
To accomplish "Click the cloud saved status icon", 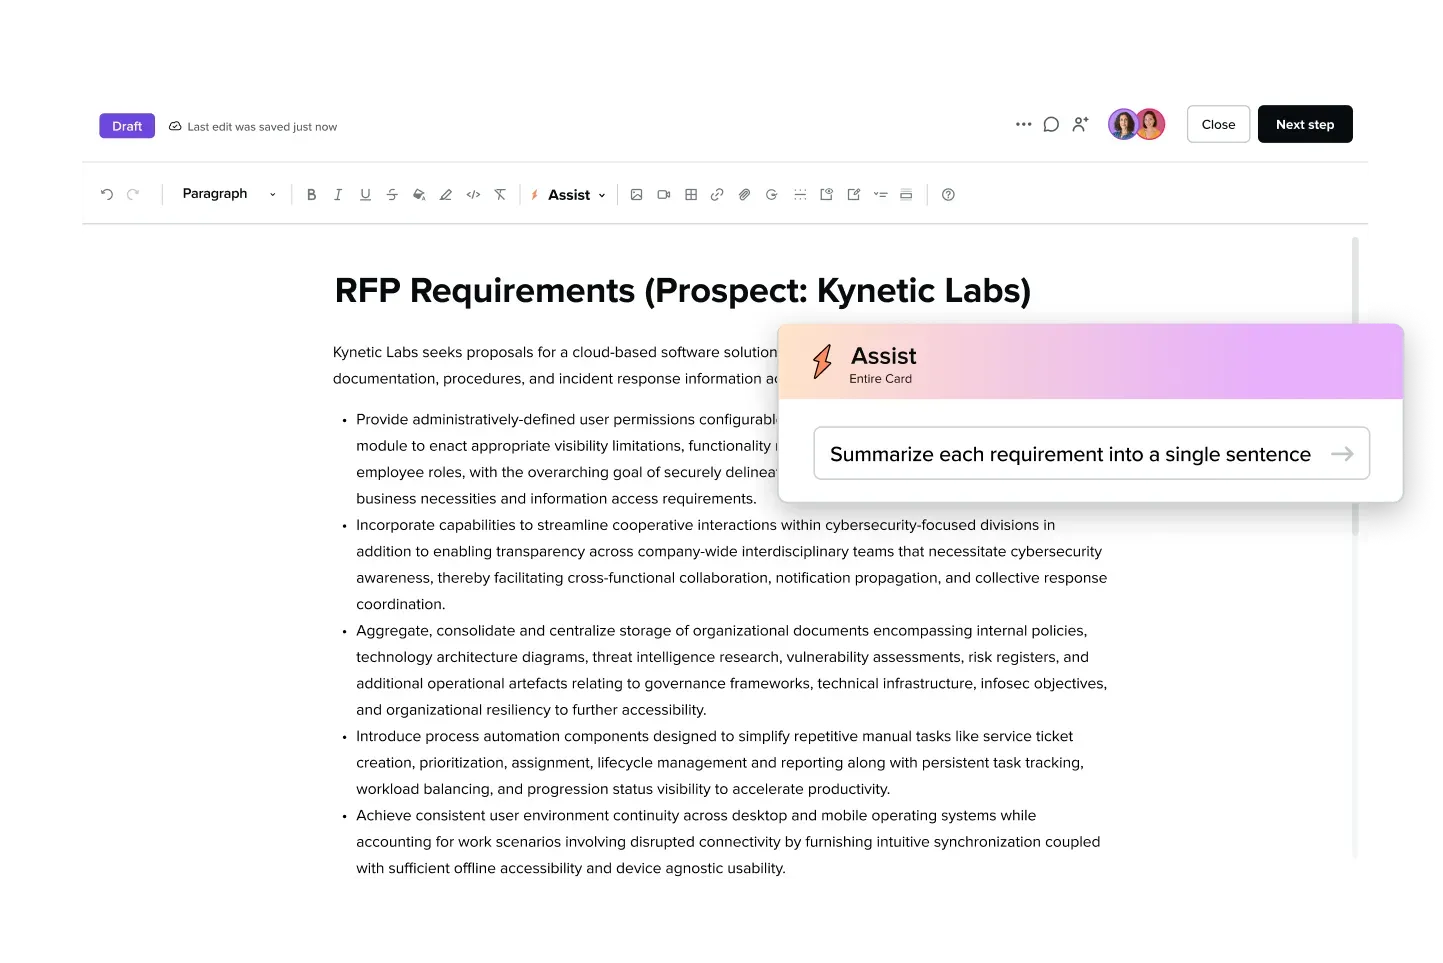I will click(x=175, y=127).
